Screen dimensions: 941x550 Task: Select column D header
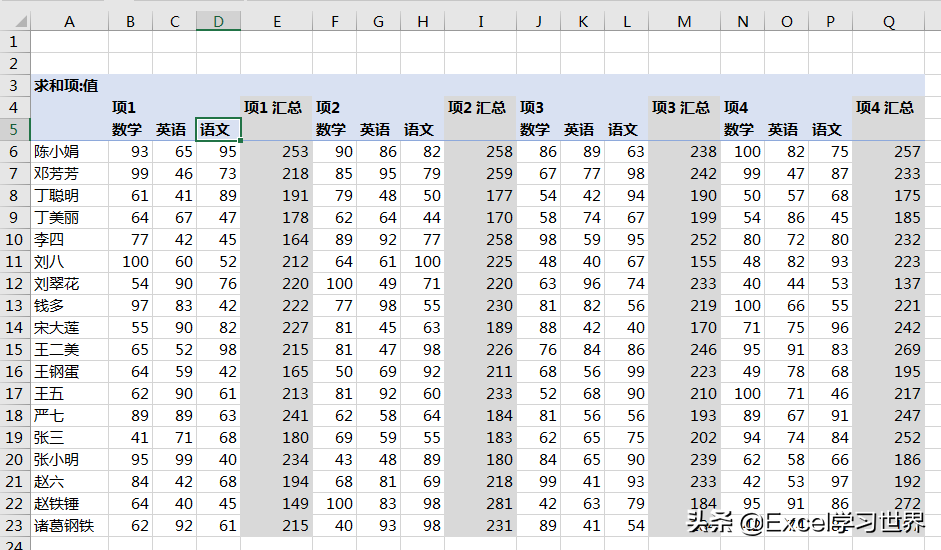click(x=218, y=22)
